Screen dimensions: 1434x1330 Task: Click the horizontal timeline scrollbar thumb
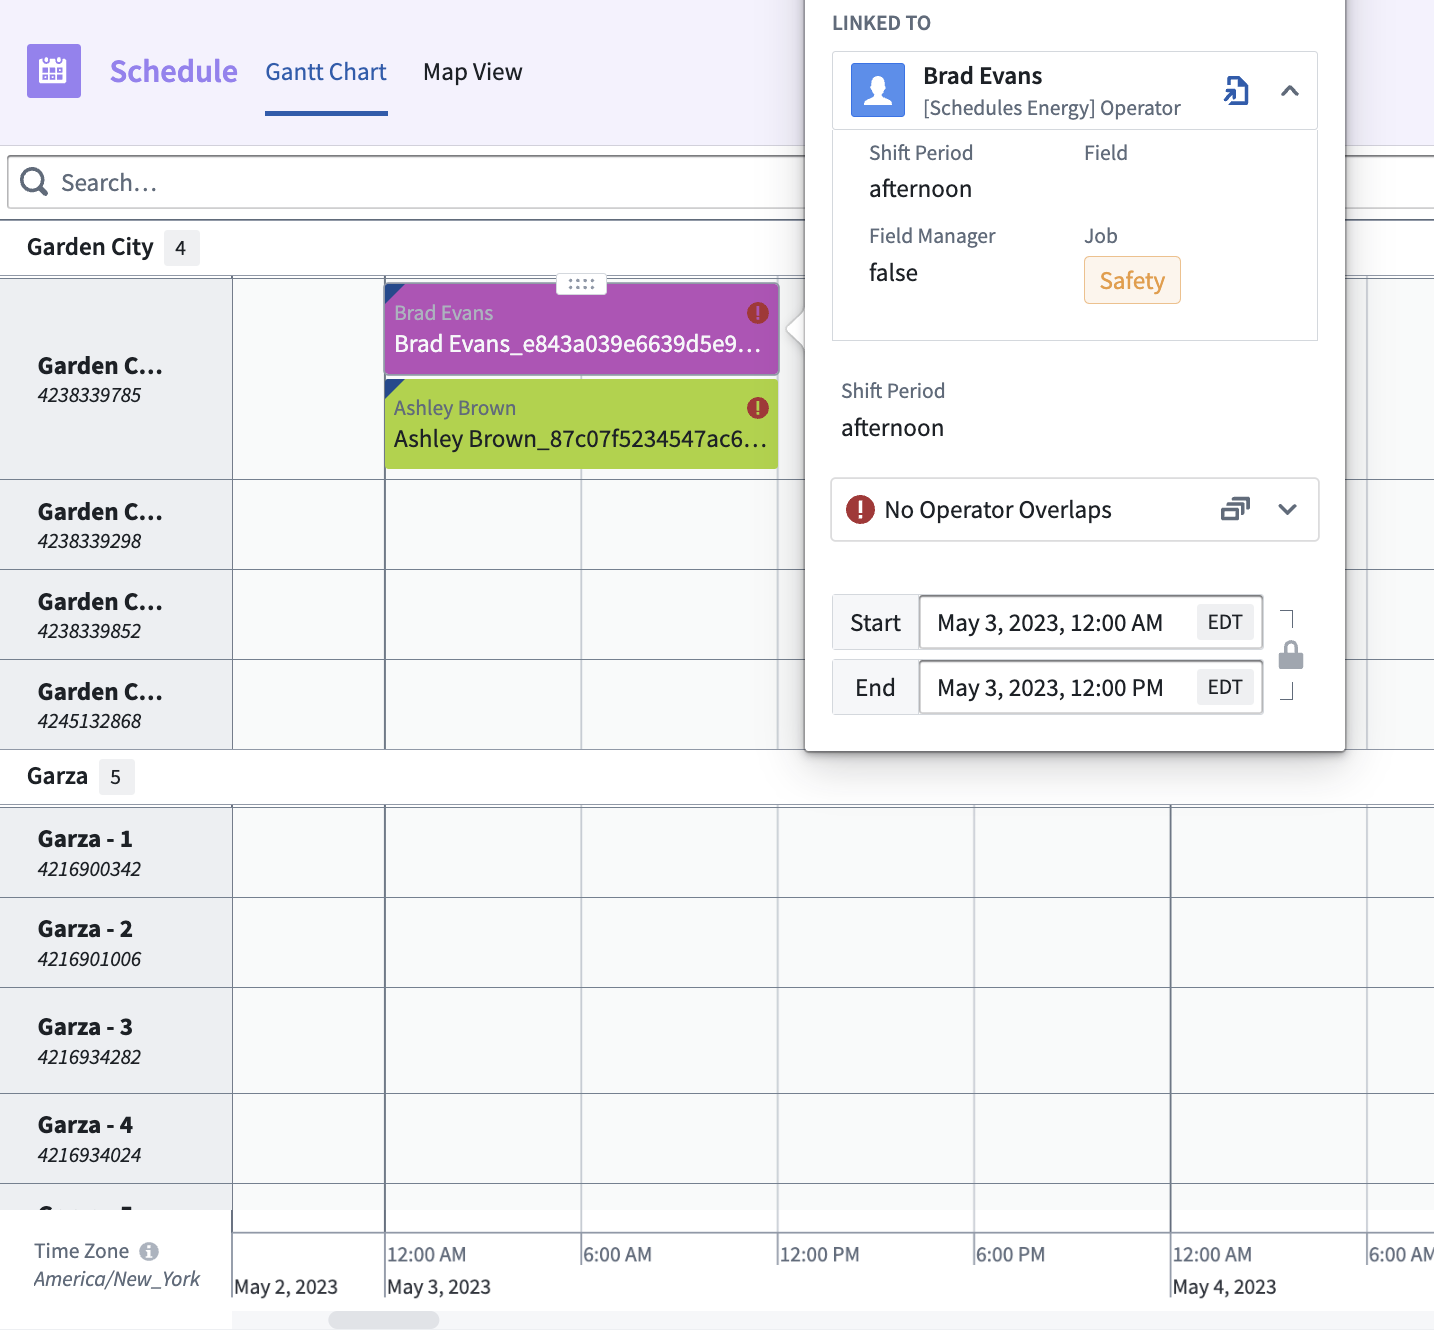coord(384,1320)
